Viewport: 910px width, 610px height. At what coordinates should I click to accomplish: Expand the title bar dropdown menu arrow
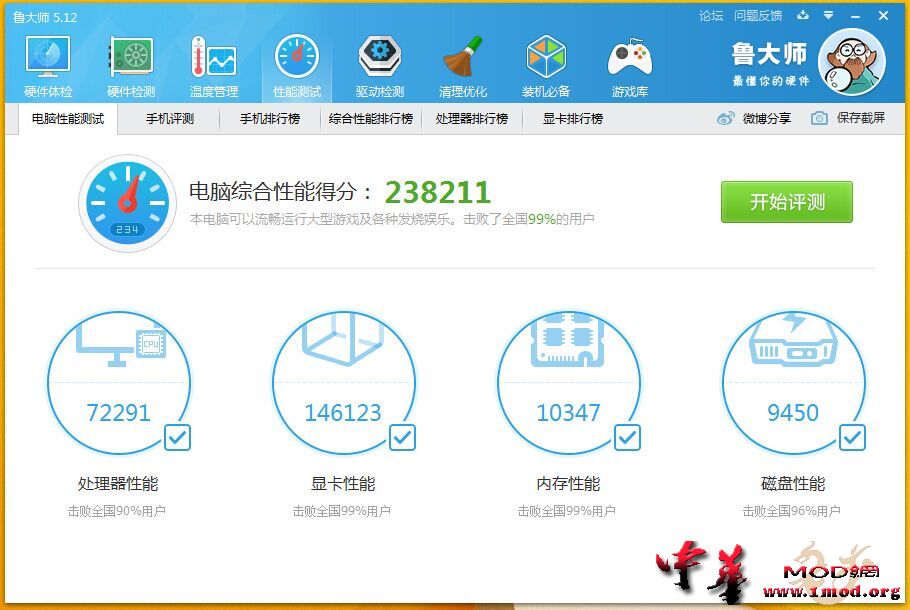pyautogui.click(x=828, y=15)
